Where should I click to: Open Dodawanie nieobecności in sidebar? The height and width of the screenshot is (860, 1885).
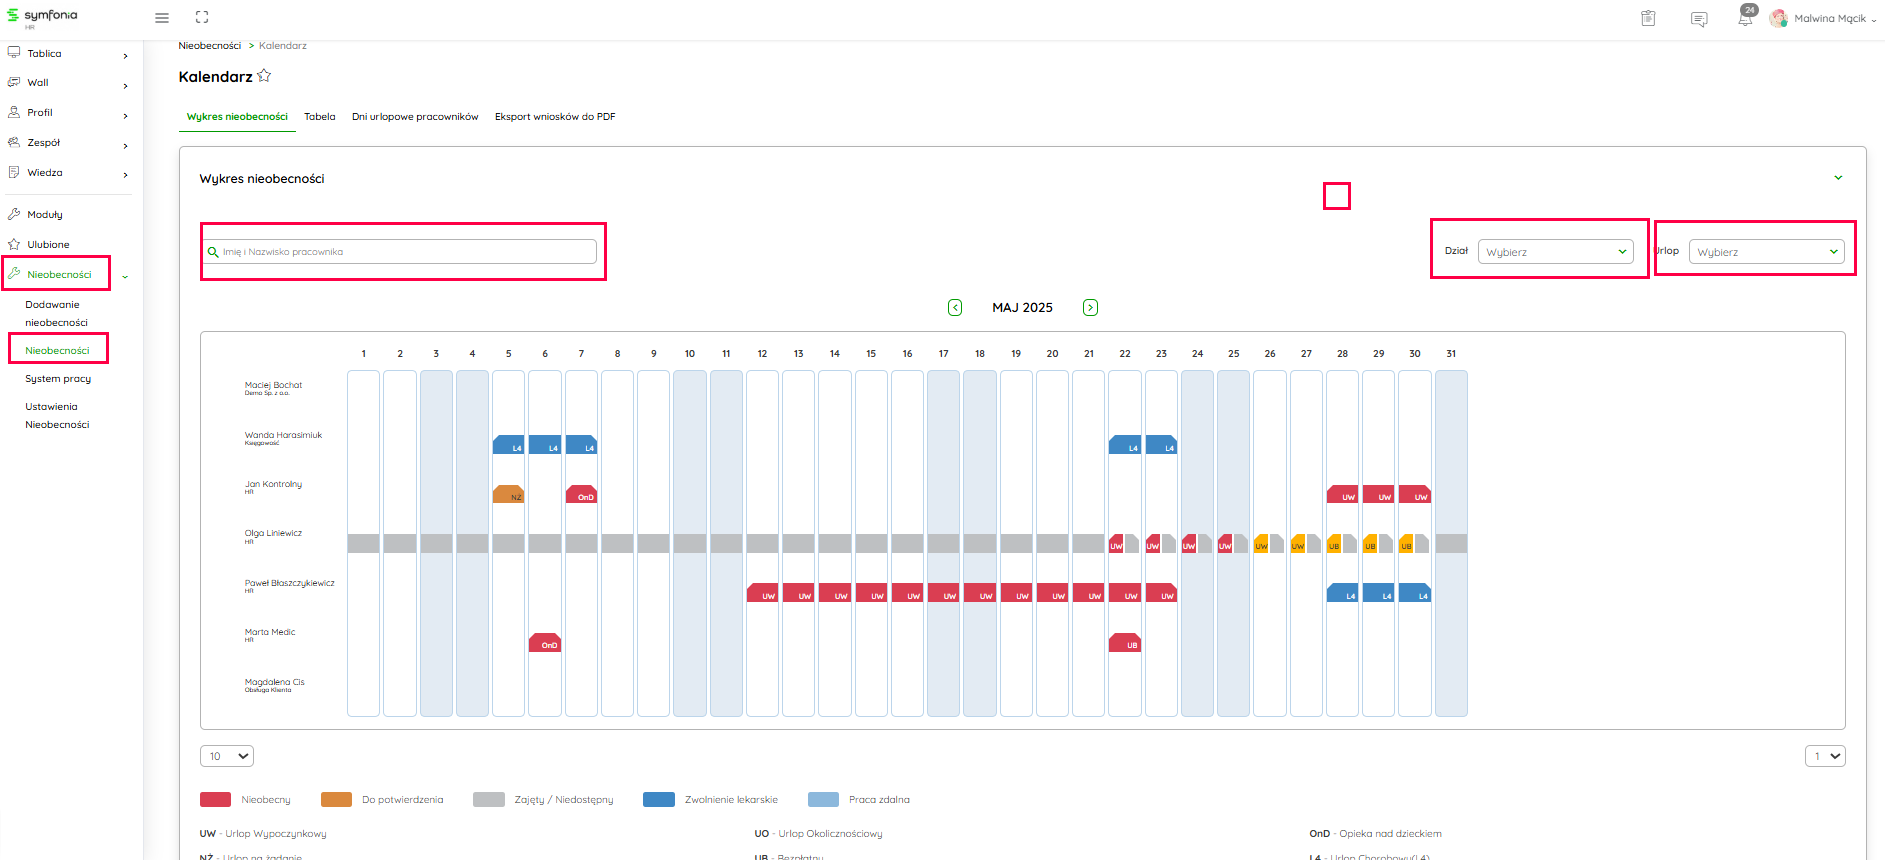[56, 313]
